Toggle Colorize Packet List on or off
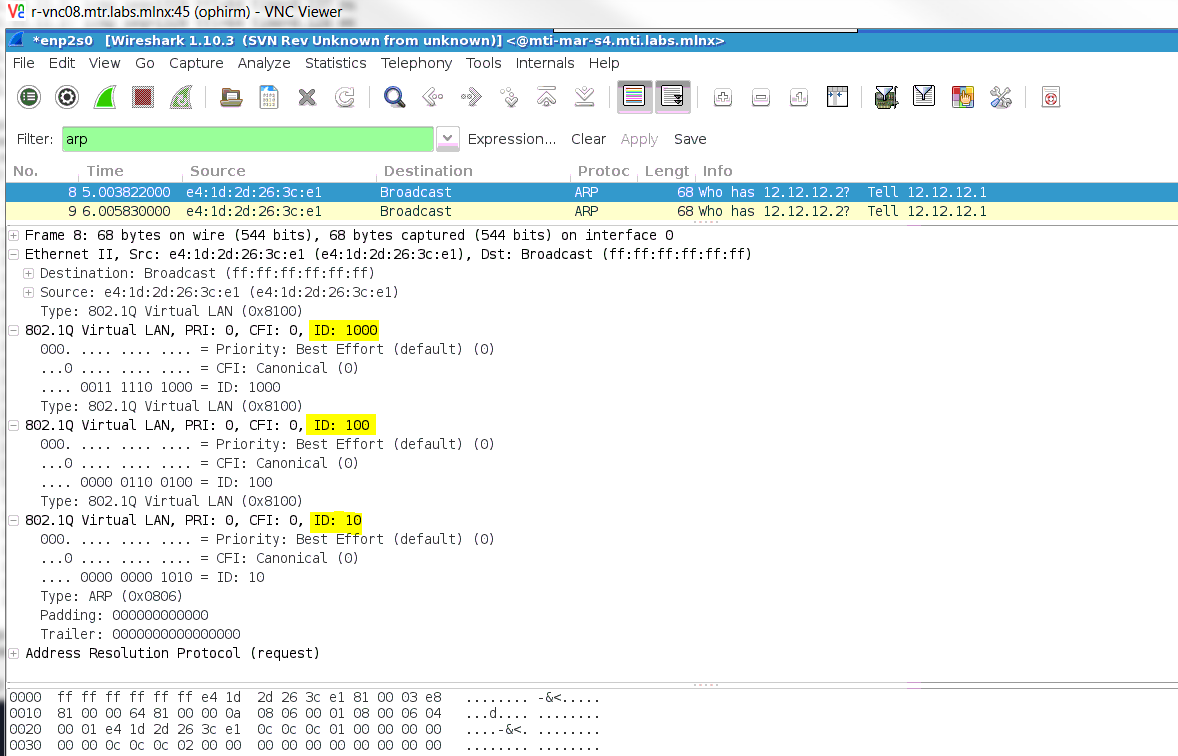 (634, 97)
